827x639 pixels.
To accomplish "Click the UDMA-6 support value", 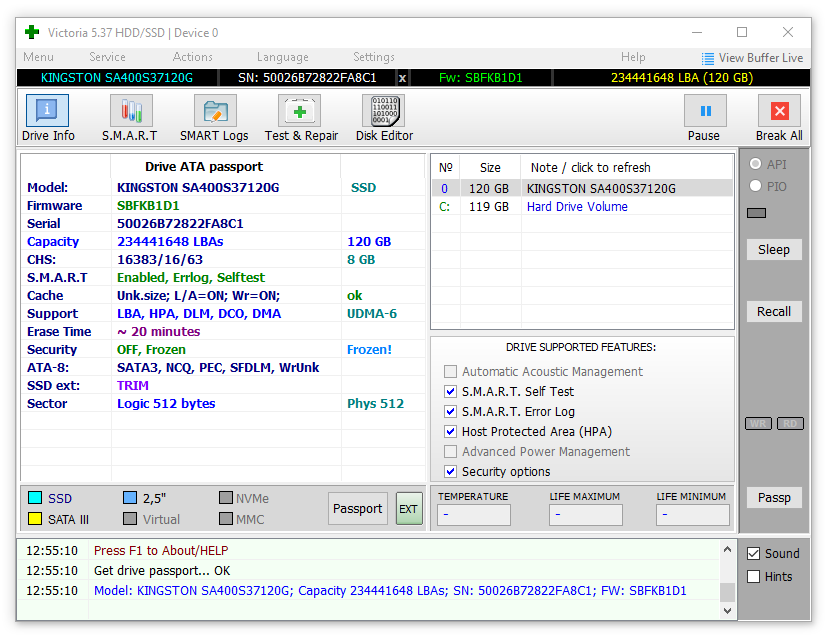I will pyautogui.click(x=372, y=314).
